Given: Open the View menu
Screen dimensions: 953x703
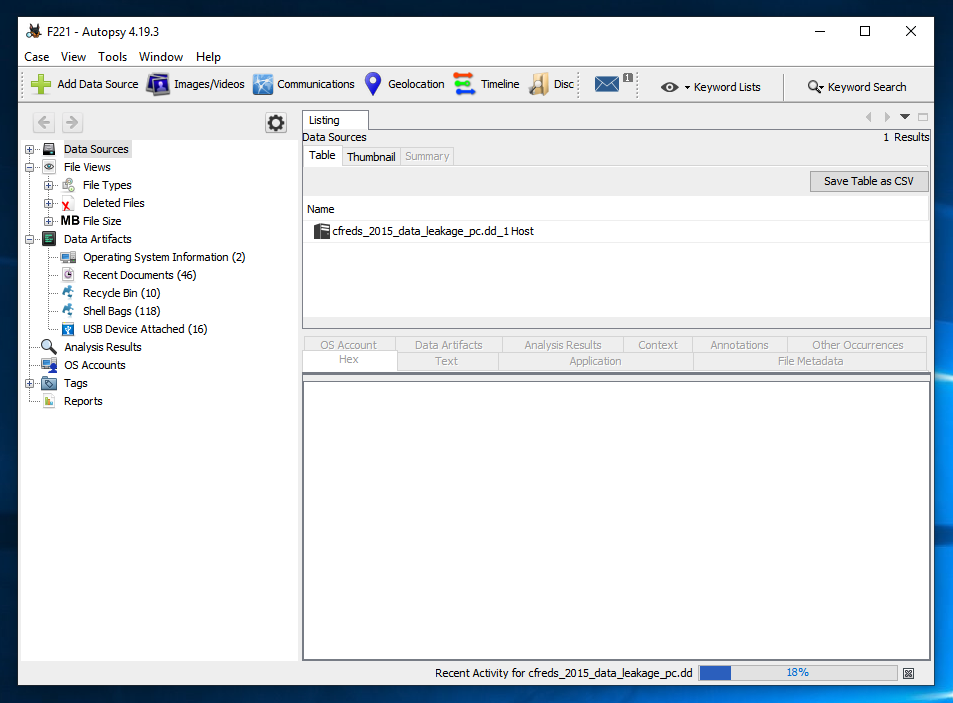Looking at the screenshot, I should pos(73,57).
